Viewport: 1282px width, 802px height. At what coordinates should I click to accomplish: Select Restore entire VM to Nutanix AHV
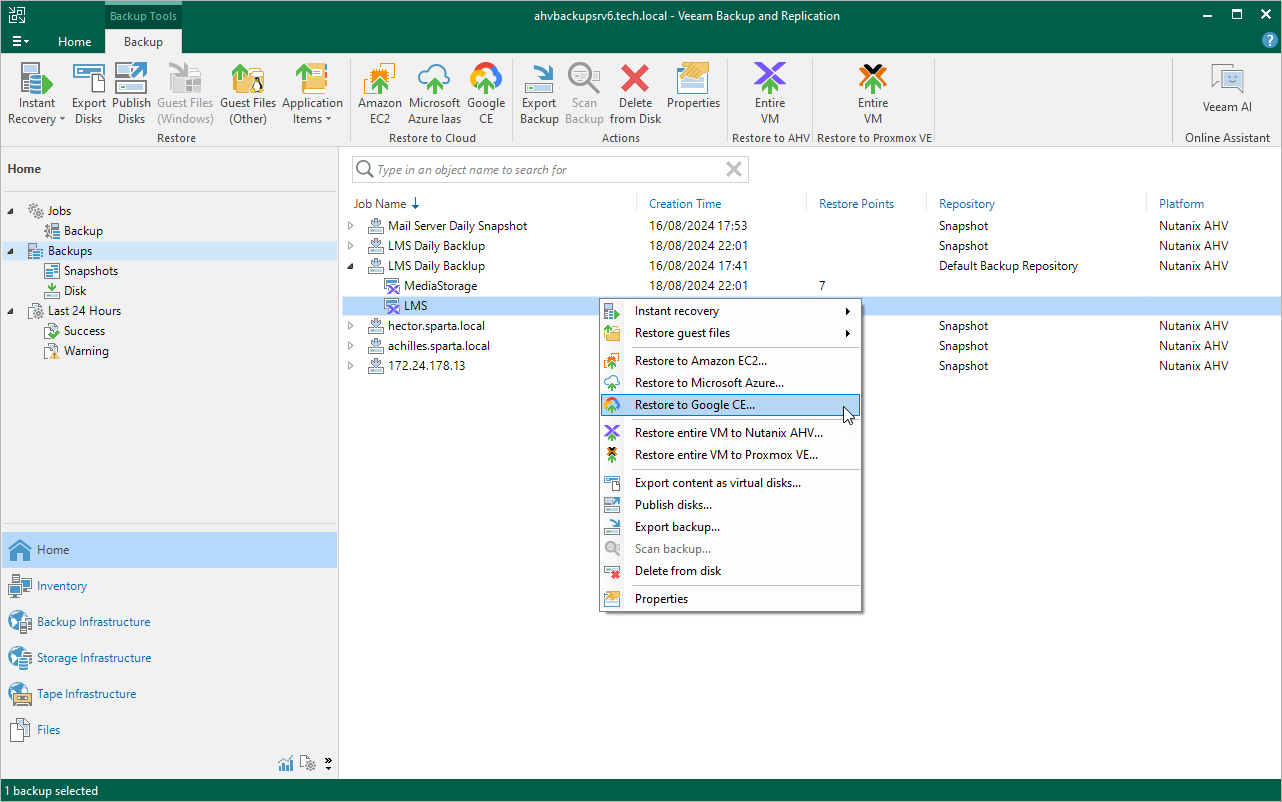(728, 433)
